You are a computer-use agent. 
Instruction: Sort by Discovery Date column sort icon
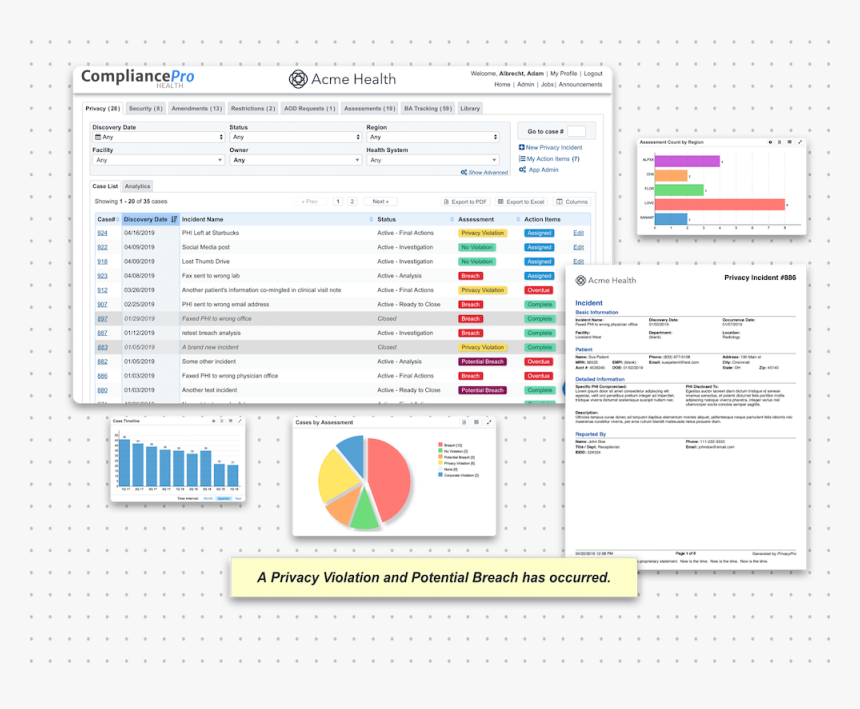[174, 219]
